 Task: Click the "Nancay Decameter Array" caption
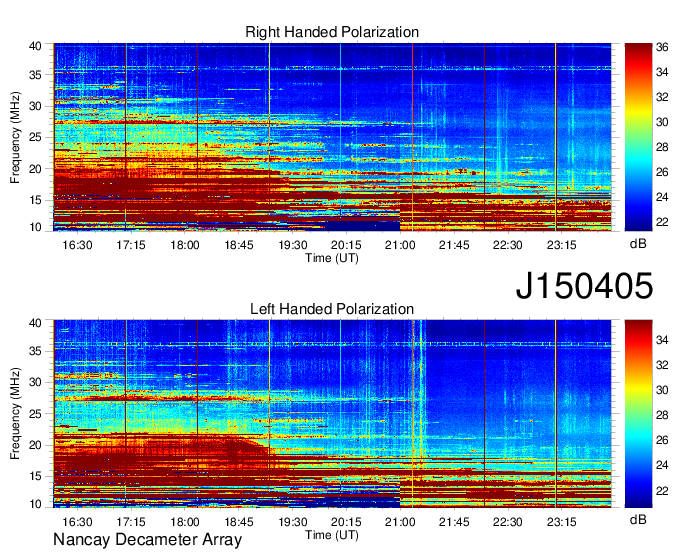(147, 539)
